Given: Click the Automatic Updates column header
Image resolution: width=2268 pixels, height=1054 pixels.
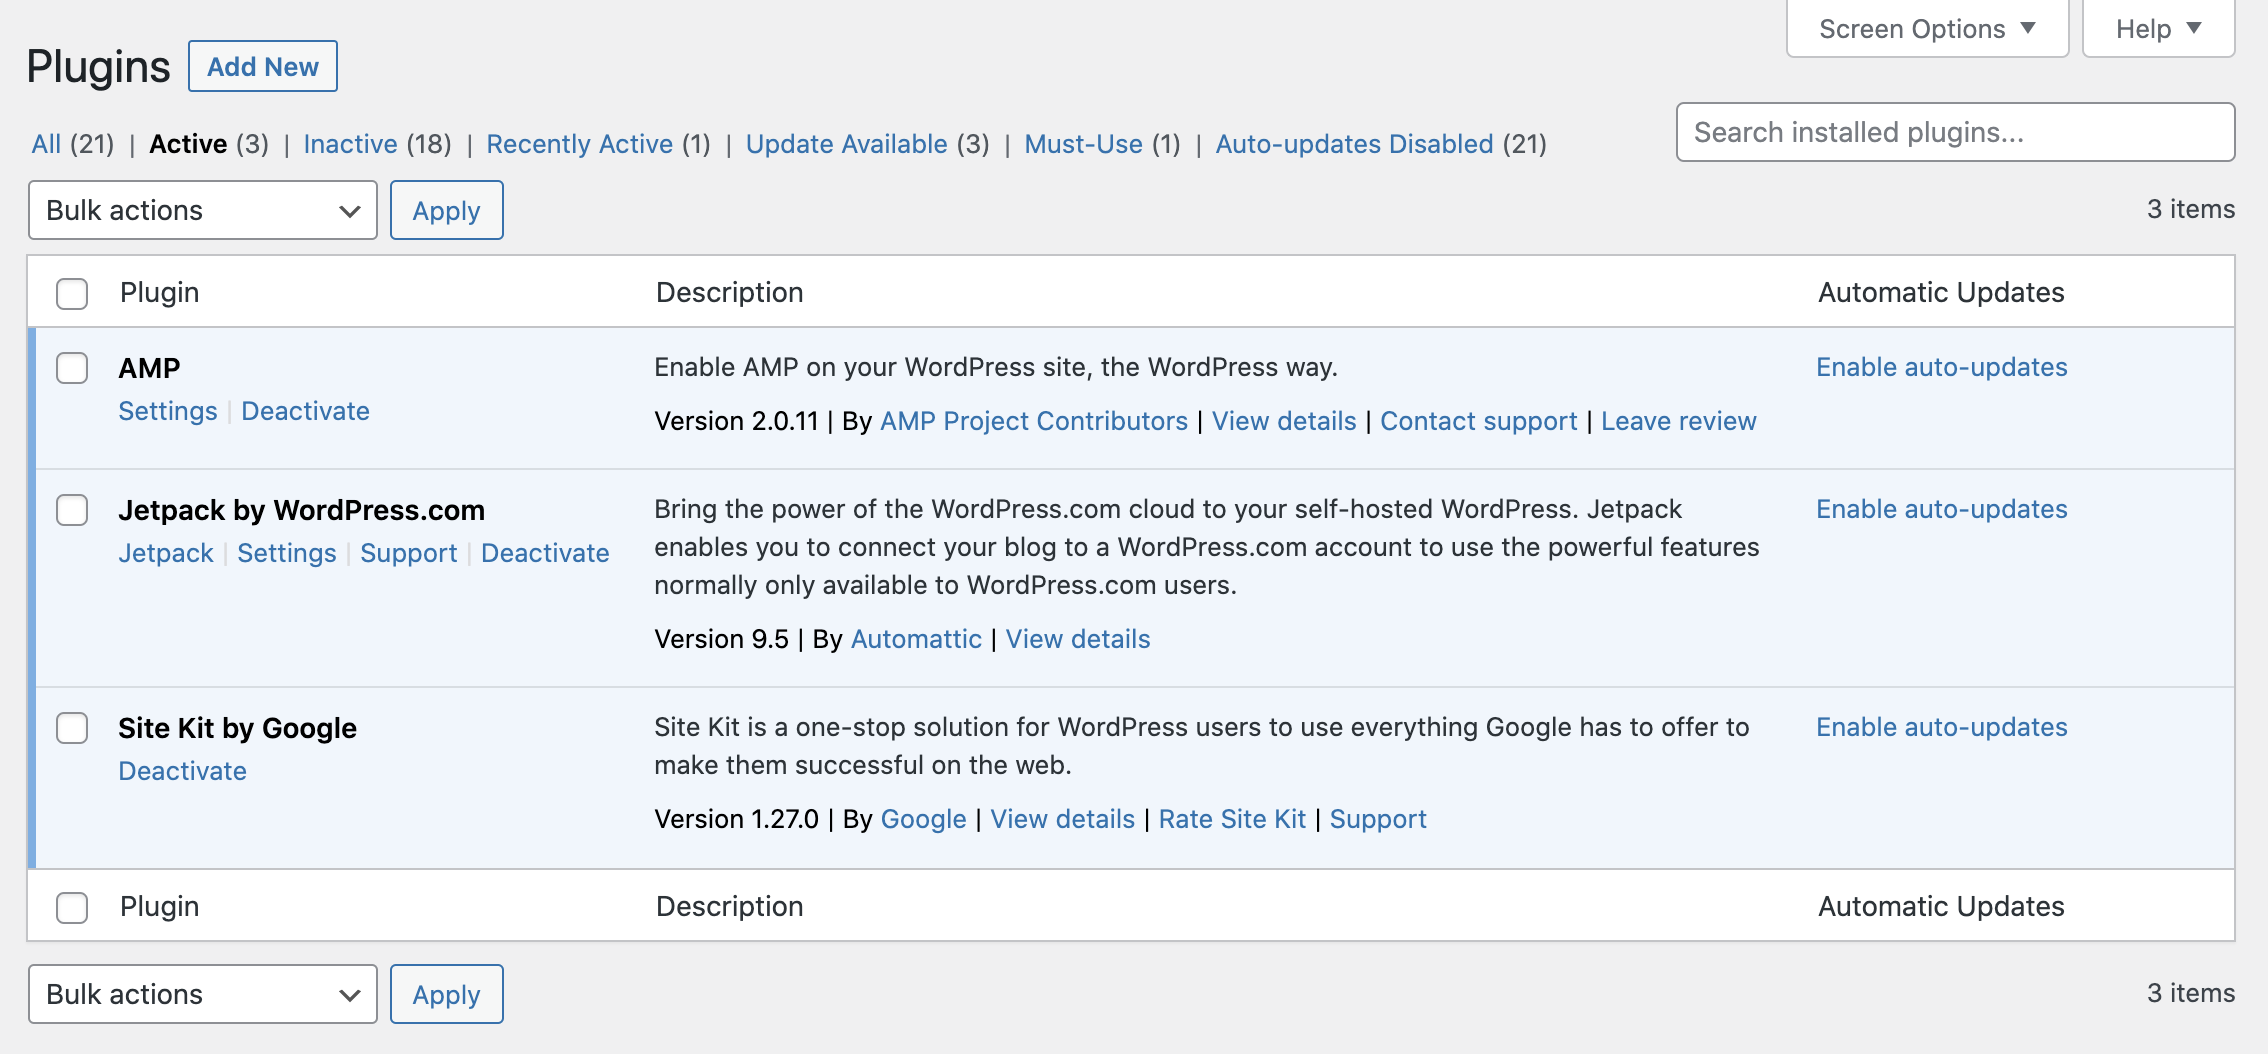Looking at the screenshot, I should click(x=1941, y=292).
